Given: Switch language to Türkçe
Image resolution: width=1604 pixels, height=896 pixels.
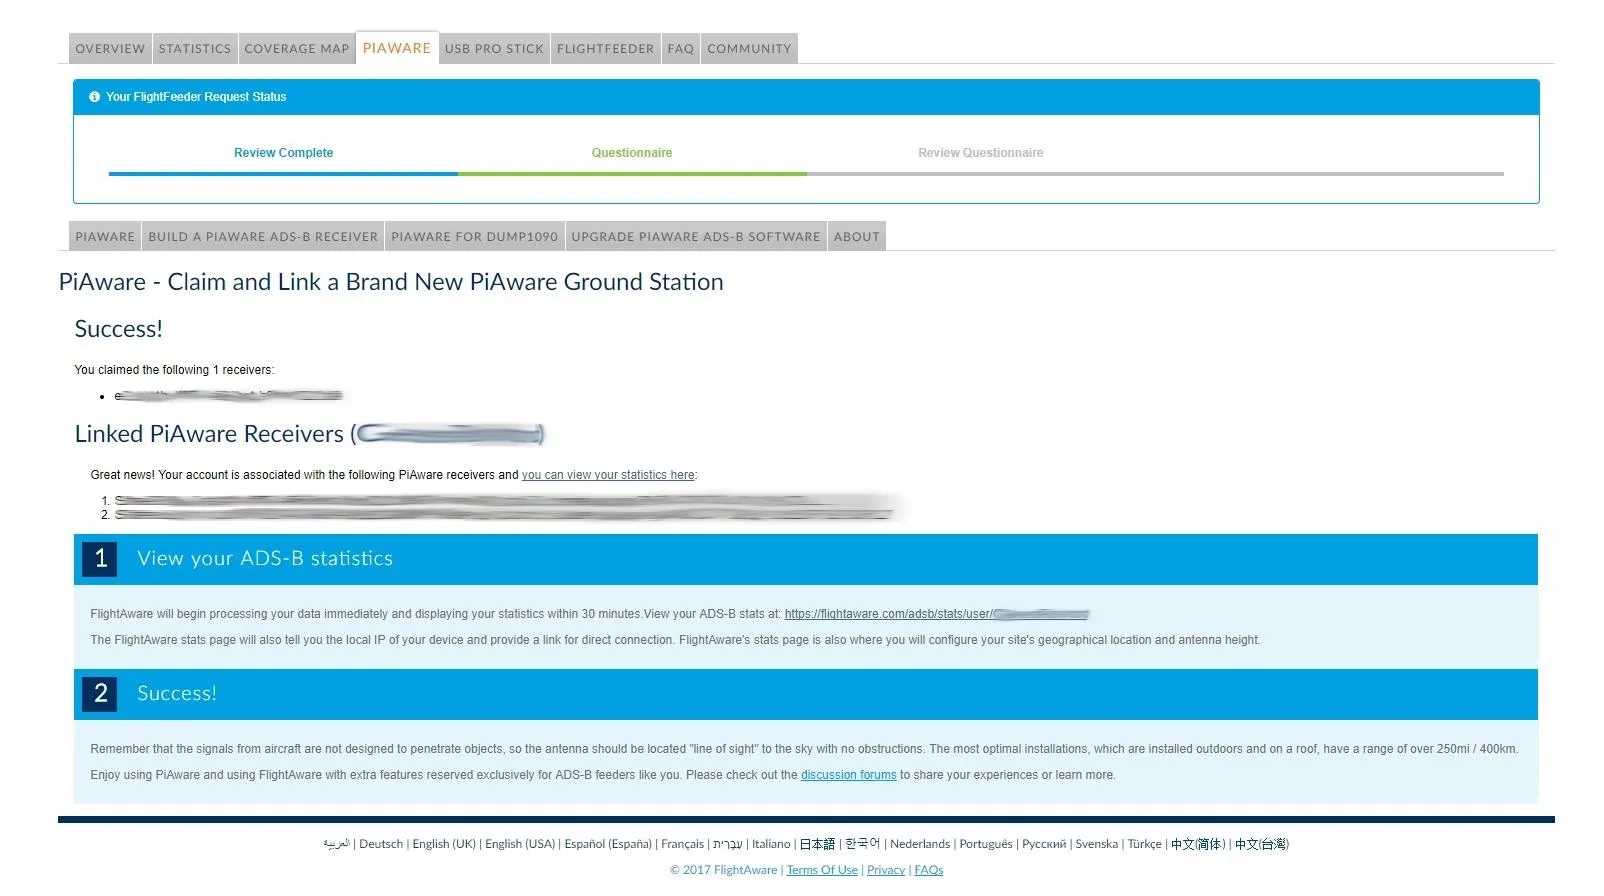Looking at the screenshot, I should tap(1145, 844).
